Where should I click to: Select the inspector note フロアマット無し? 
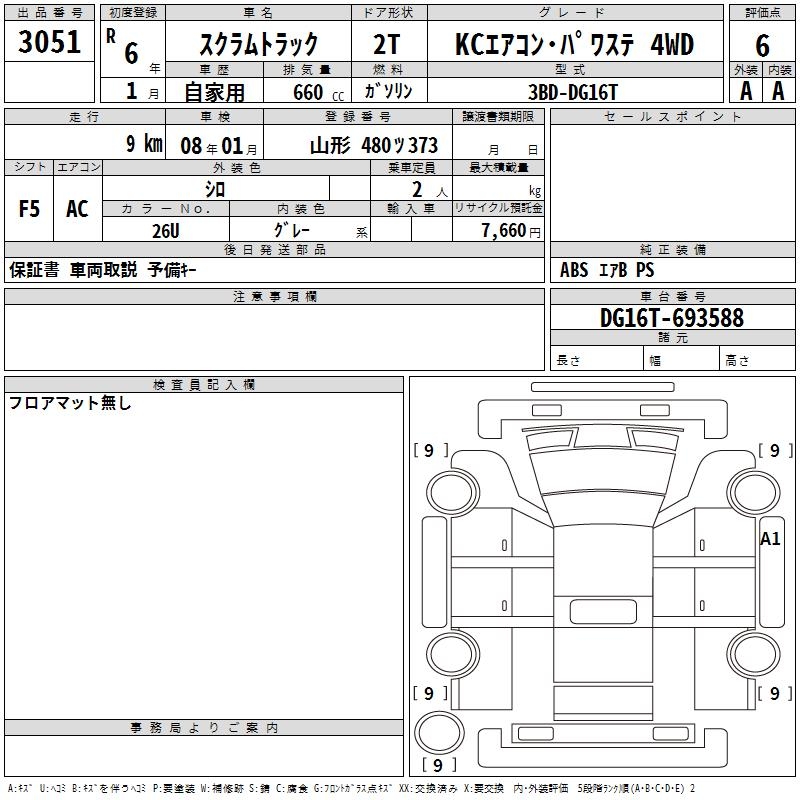point(70,403)
